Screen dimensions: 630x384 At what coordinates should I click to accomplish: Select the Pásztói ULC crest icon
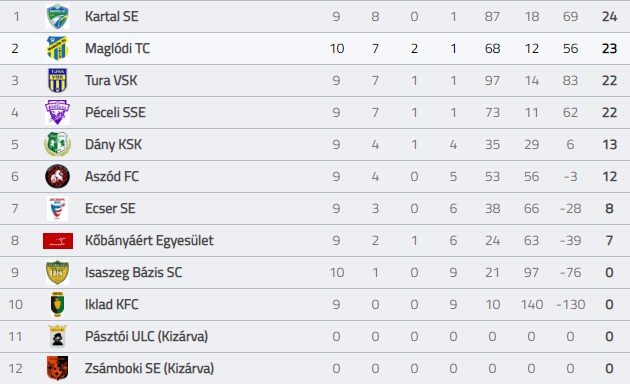click(57, 336)
